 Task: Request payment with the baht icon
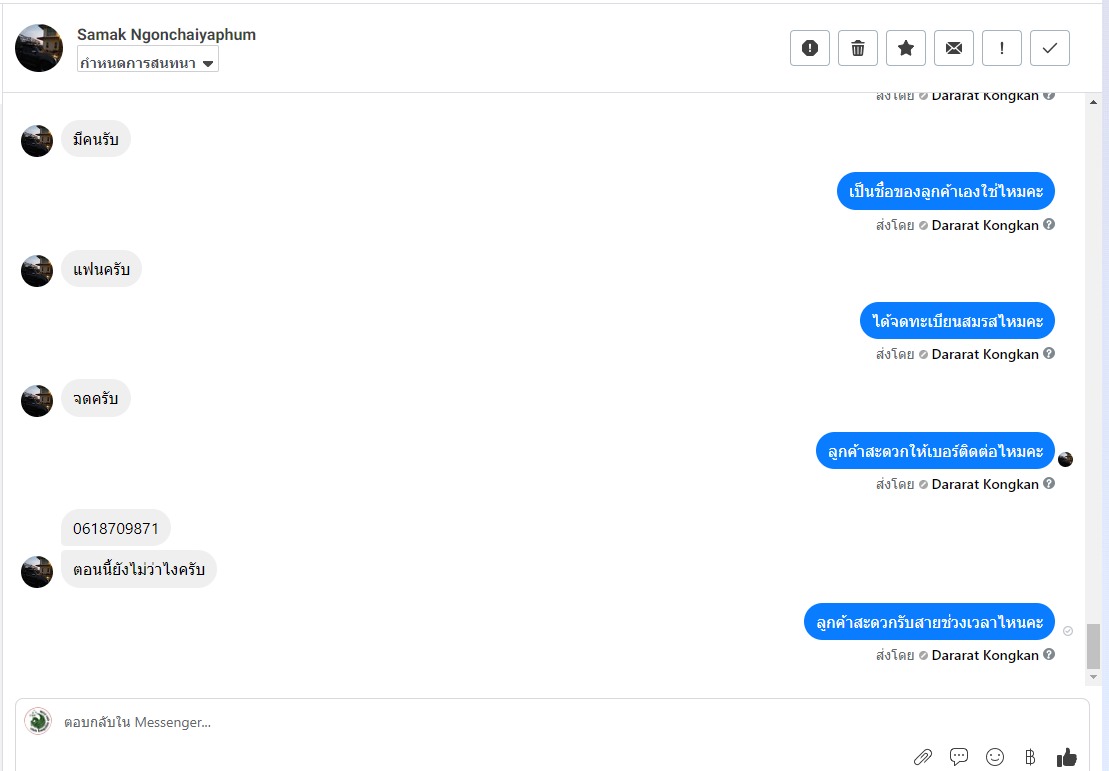[x=1030, y=757]
